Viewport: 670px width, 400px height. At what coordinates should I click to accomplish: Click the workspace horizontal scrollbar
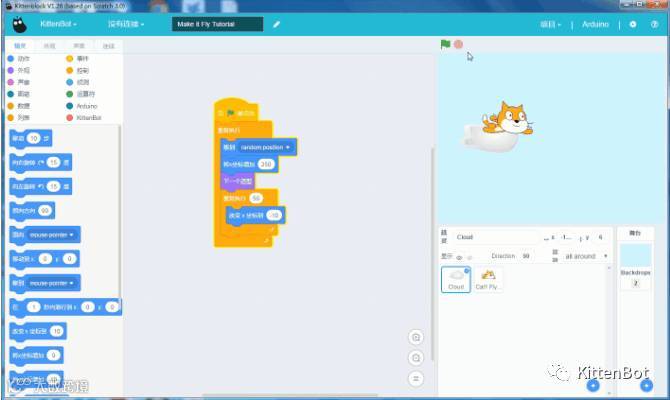(x=290, y=395)
